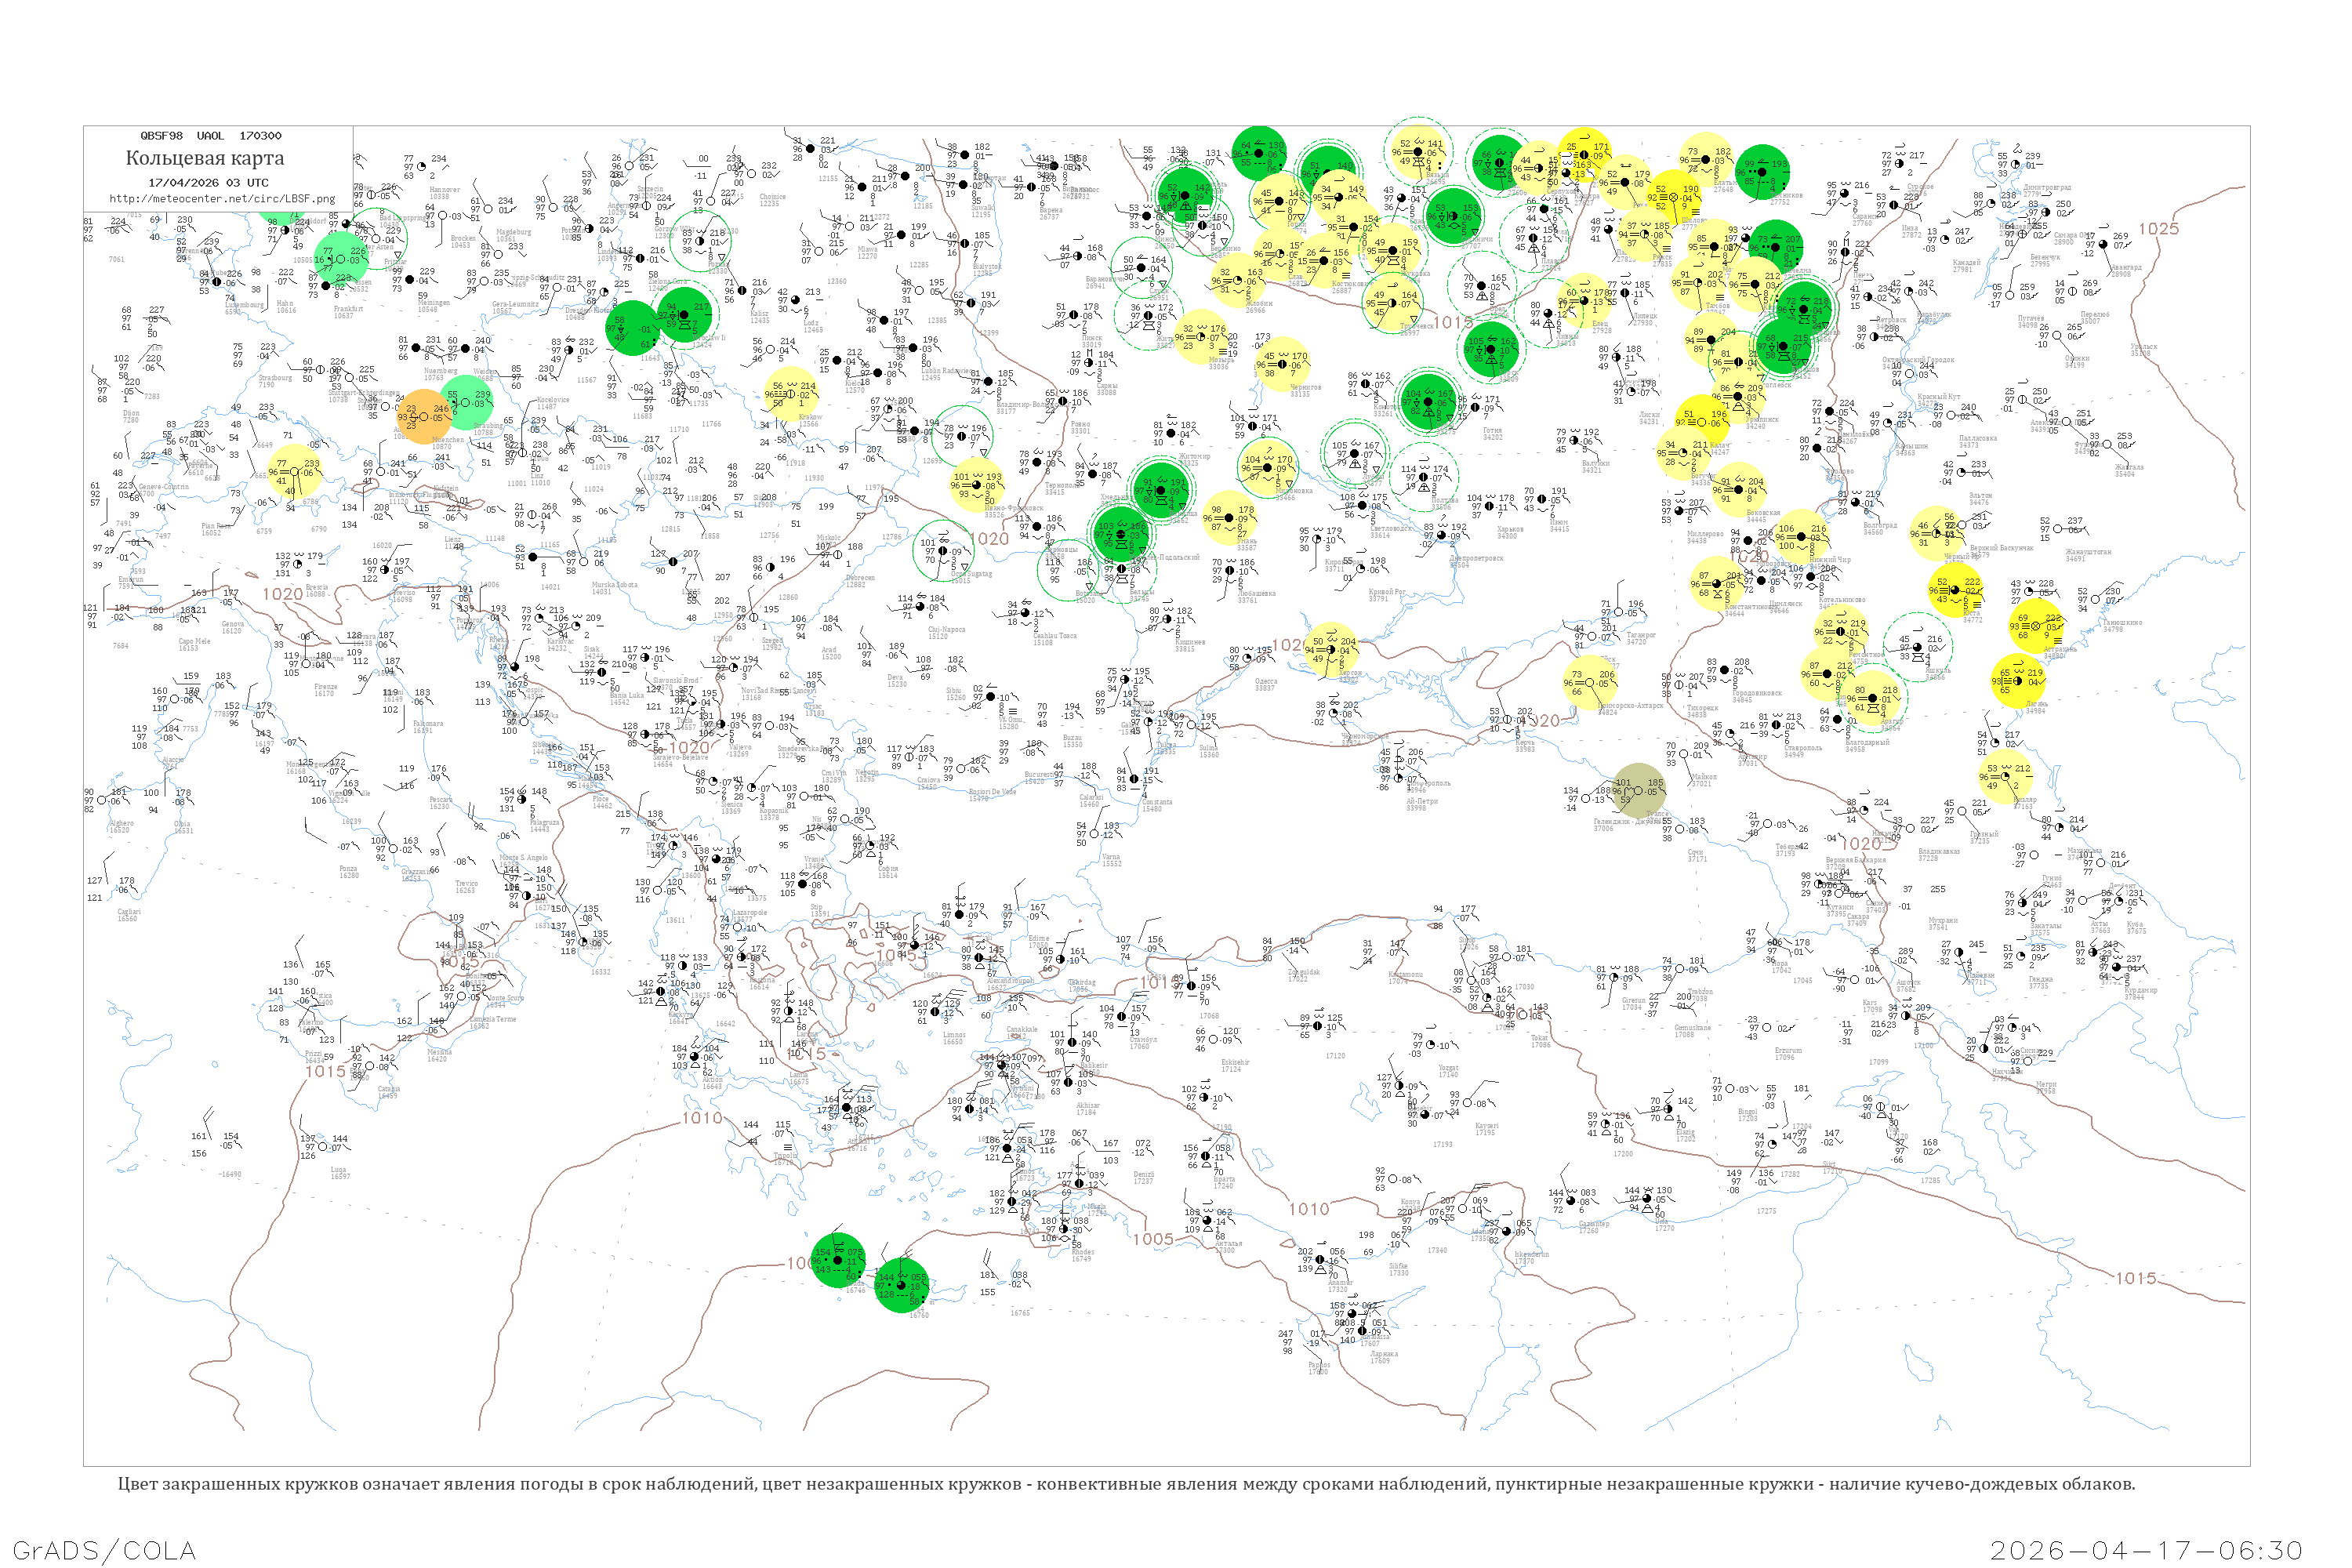Click the yellow station circle at Приморско-Ахтарск

(x=1589, y=682)
